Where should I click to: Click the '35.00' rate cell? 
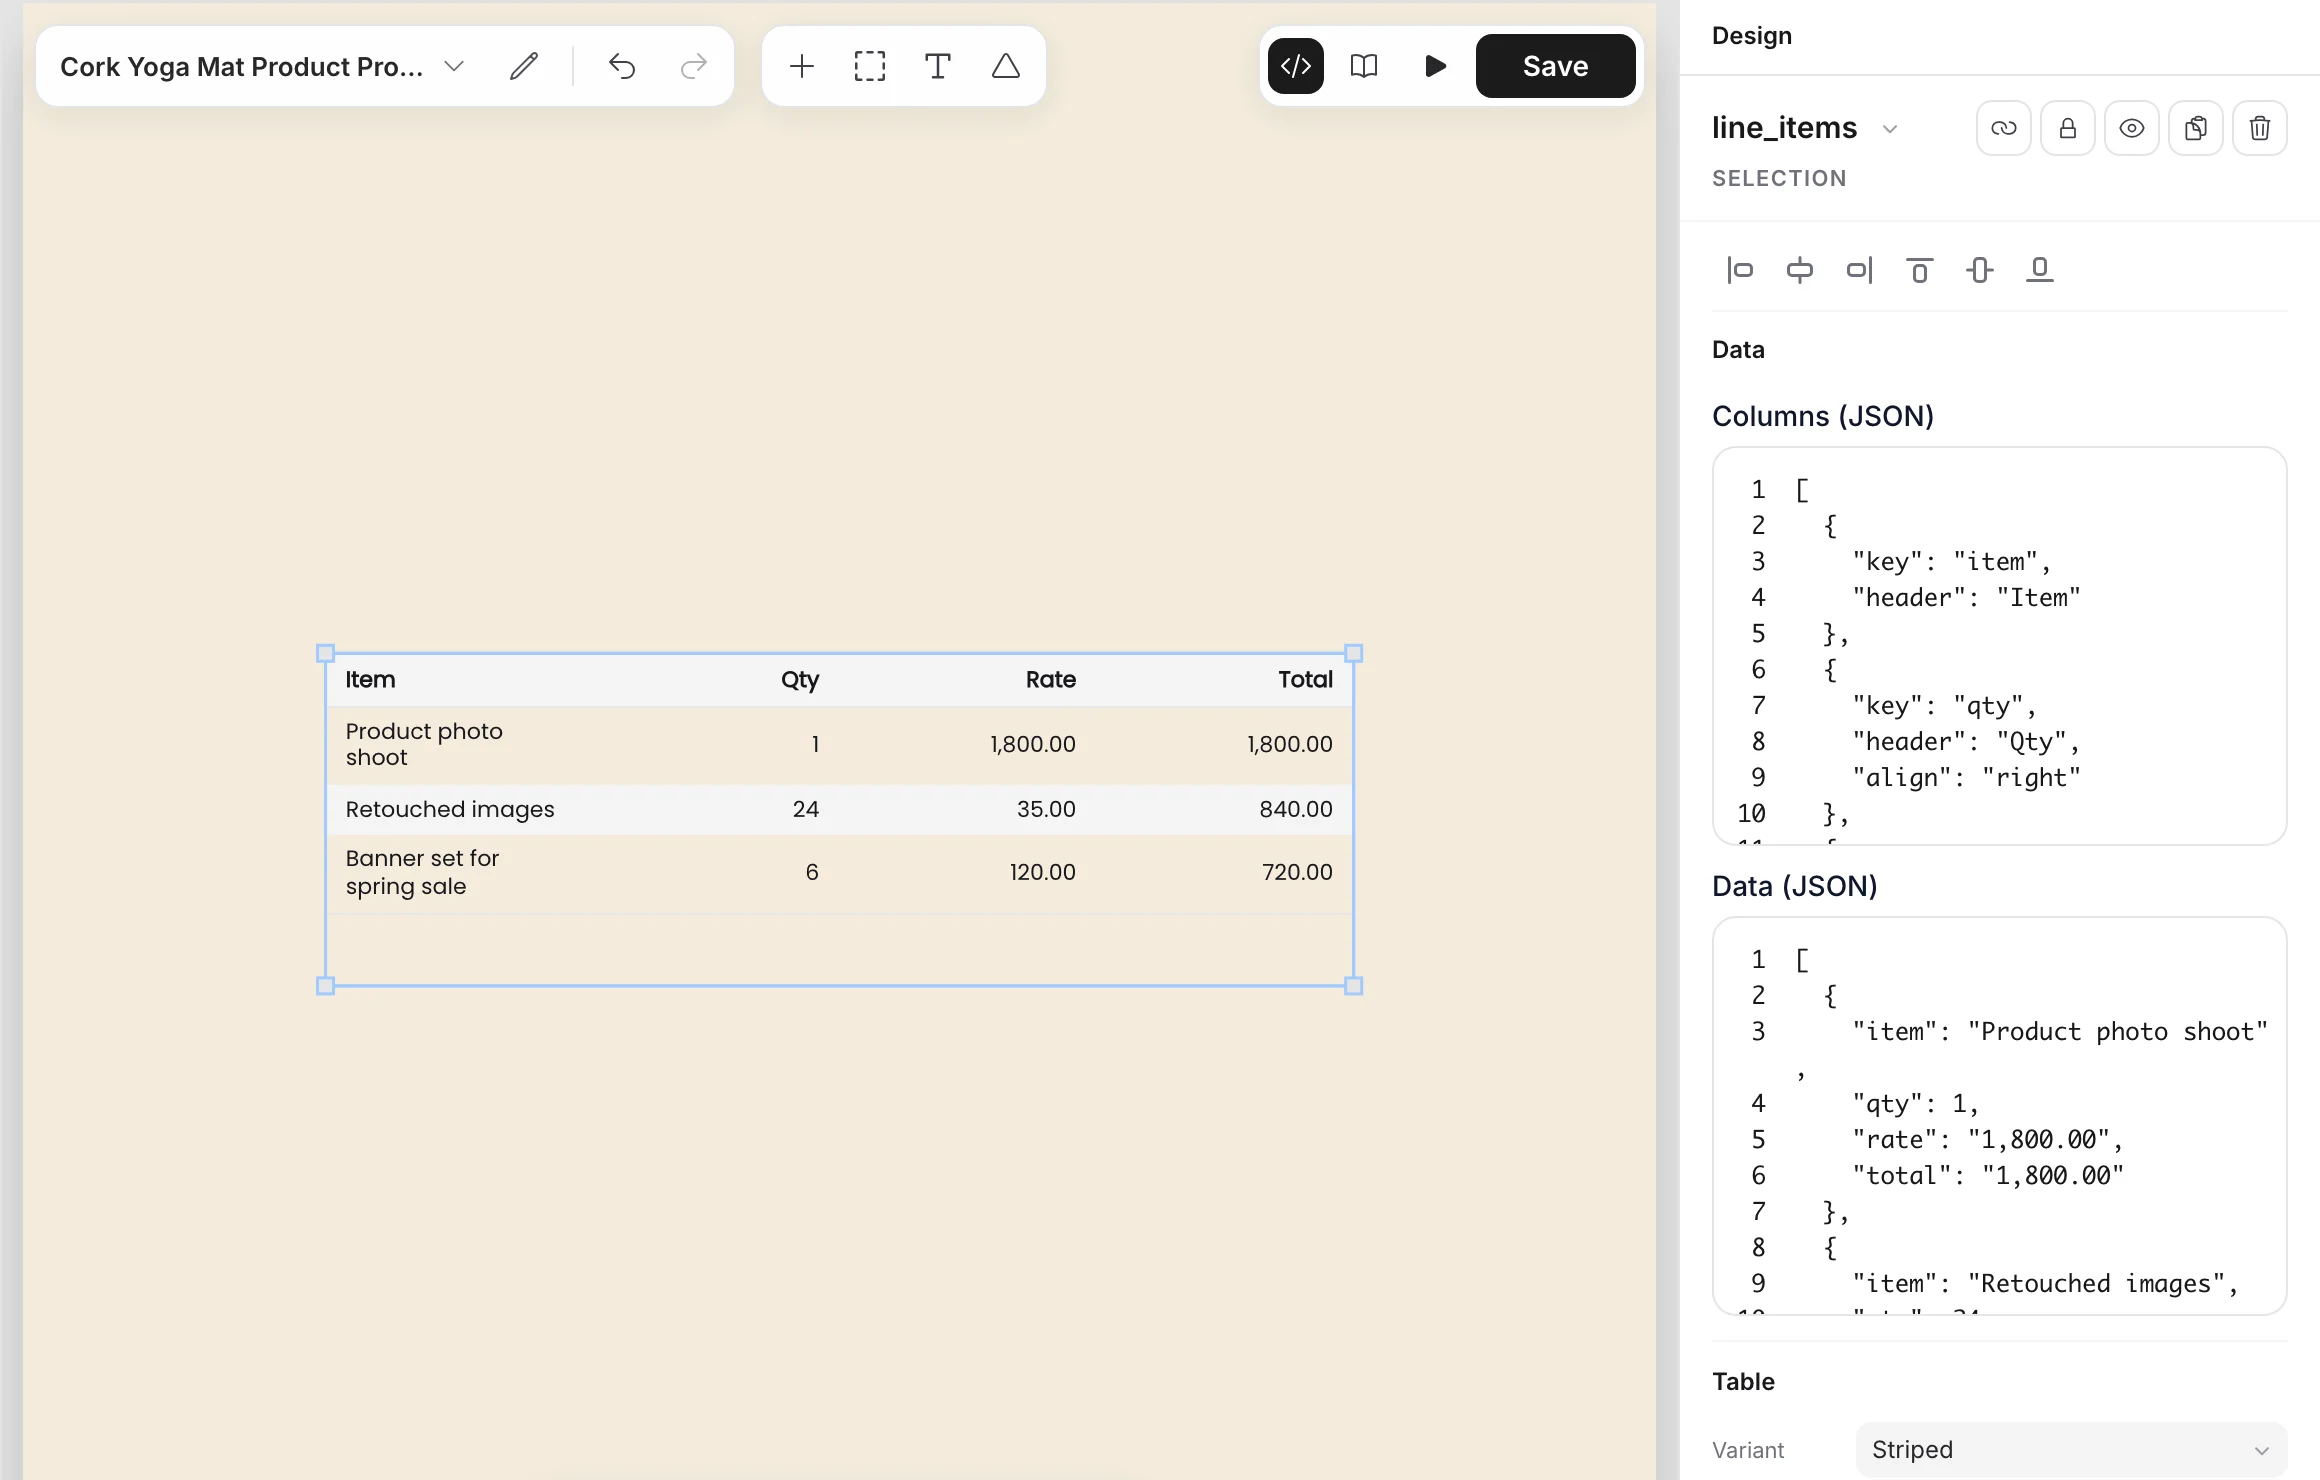point(1047,809)
